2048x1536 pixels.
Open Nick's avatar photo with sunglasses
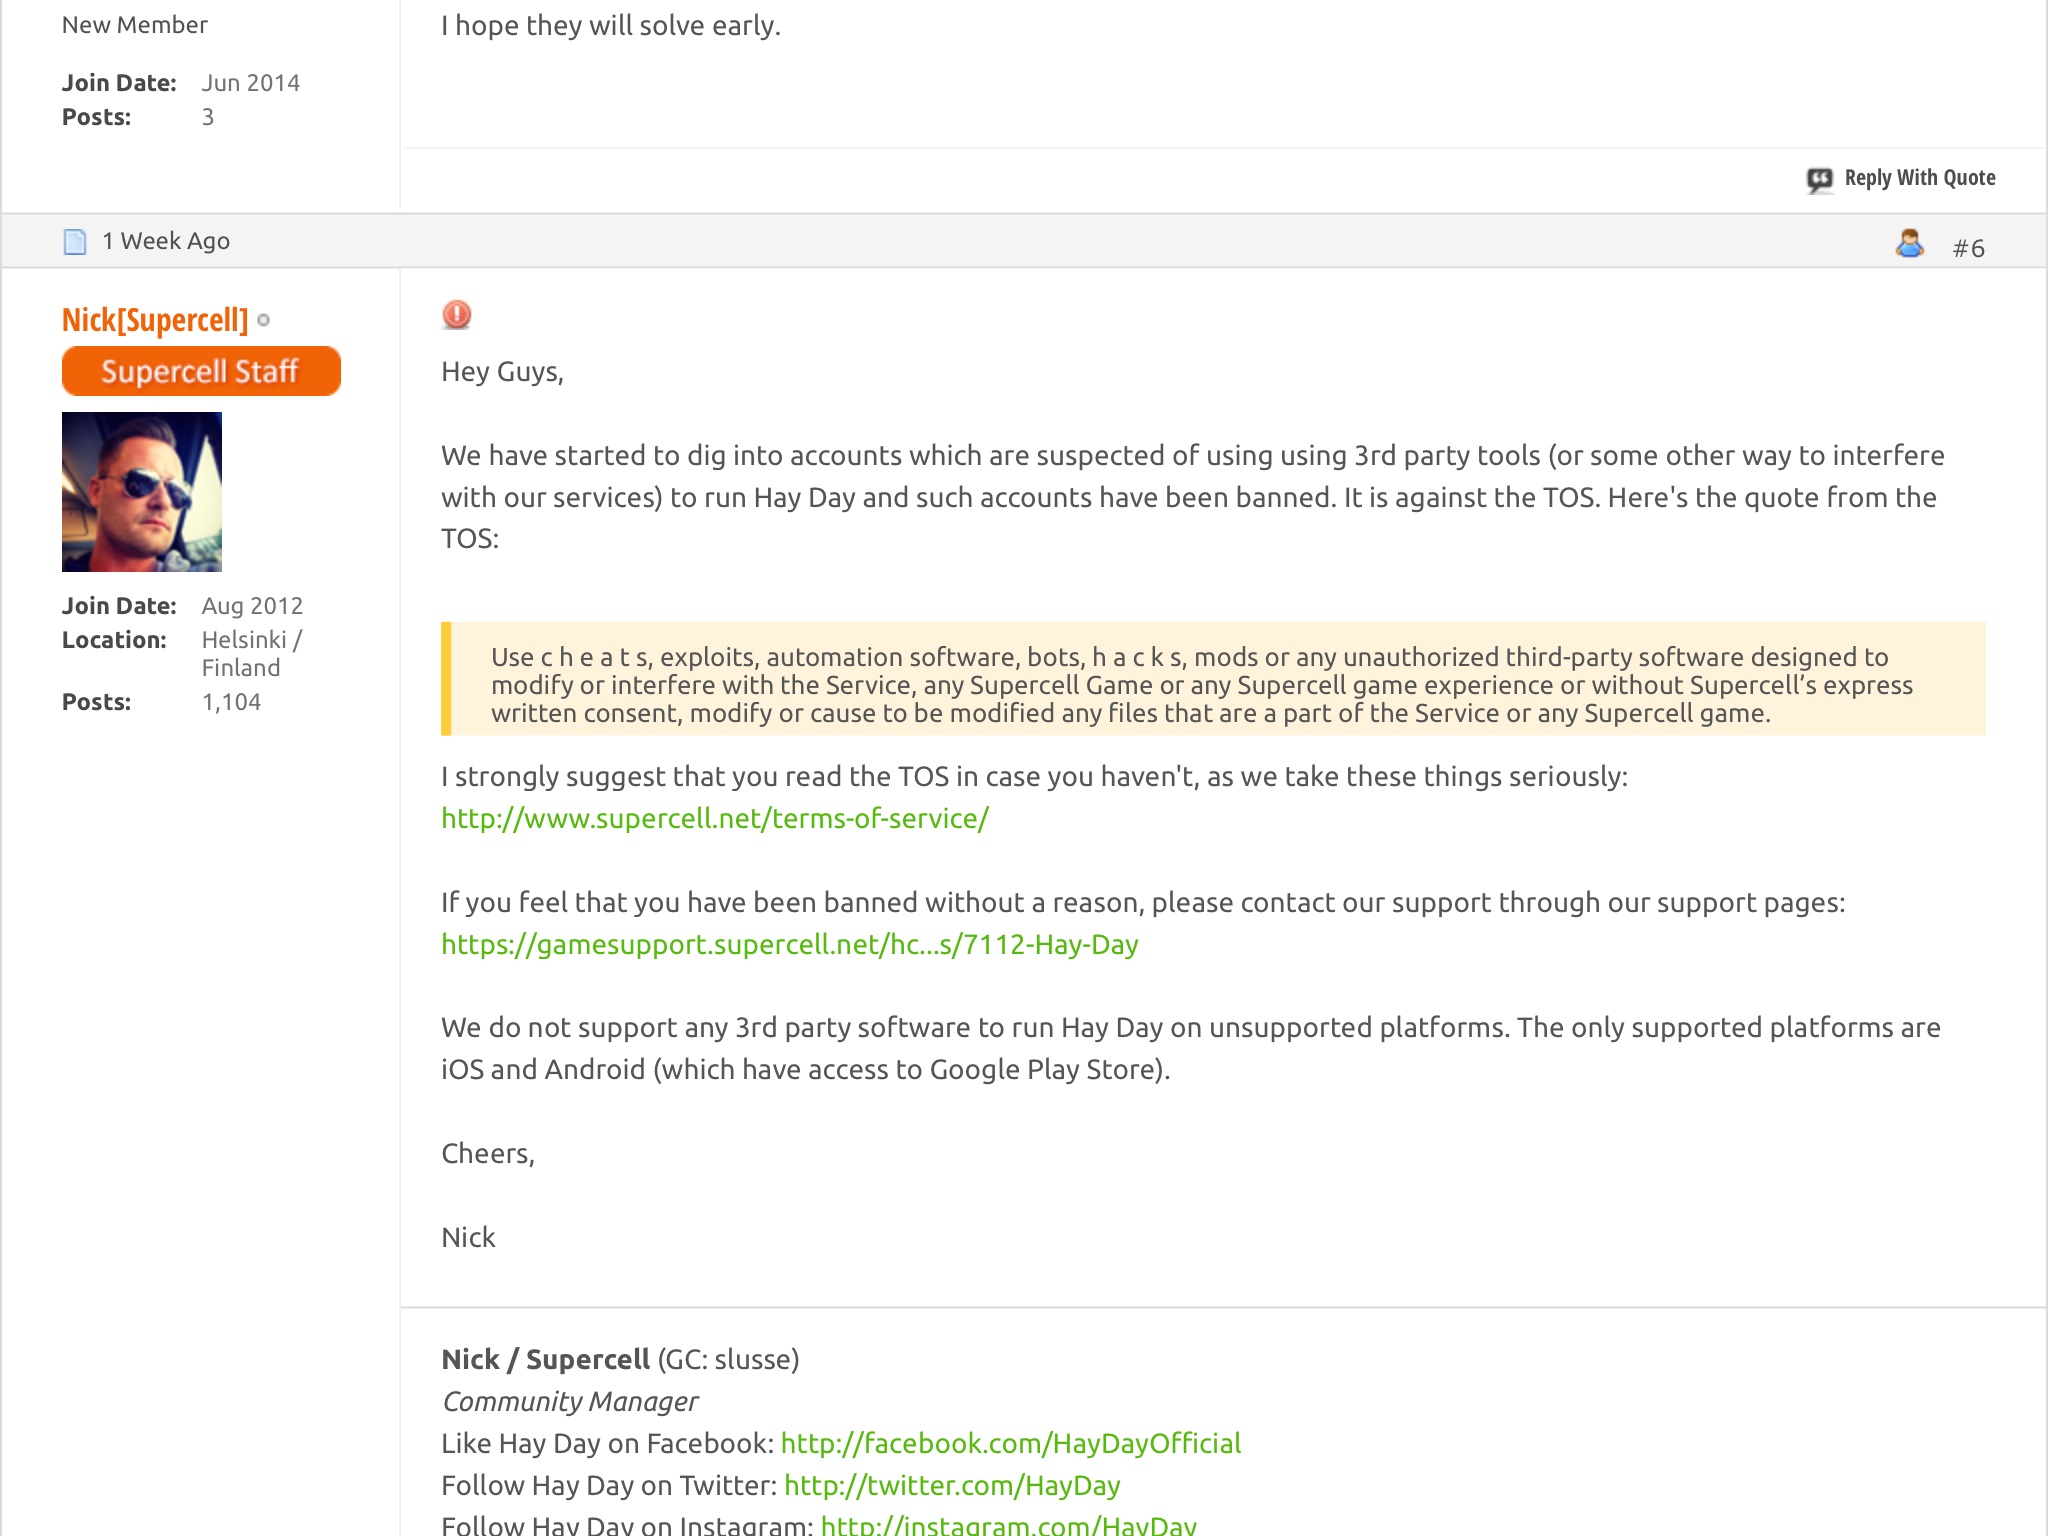(x=142, y=492)
